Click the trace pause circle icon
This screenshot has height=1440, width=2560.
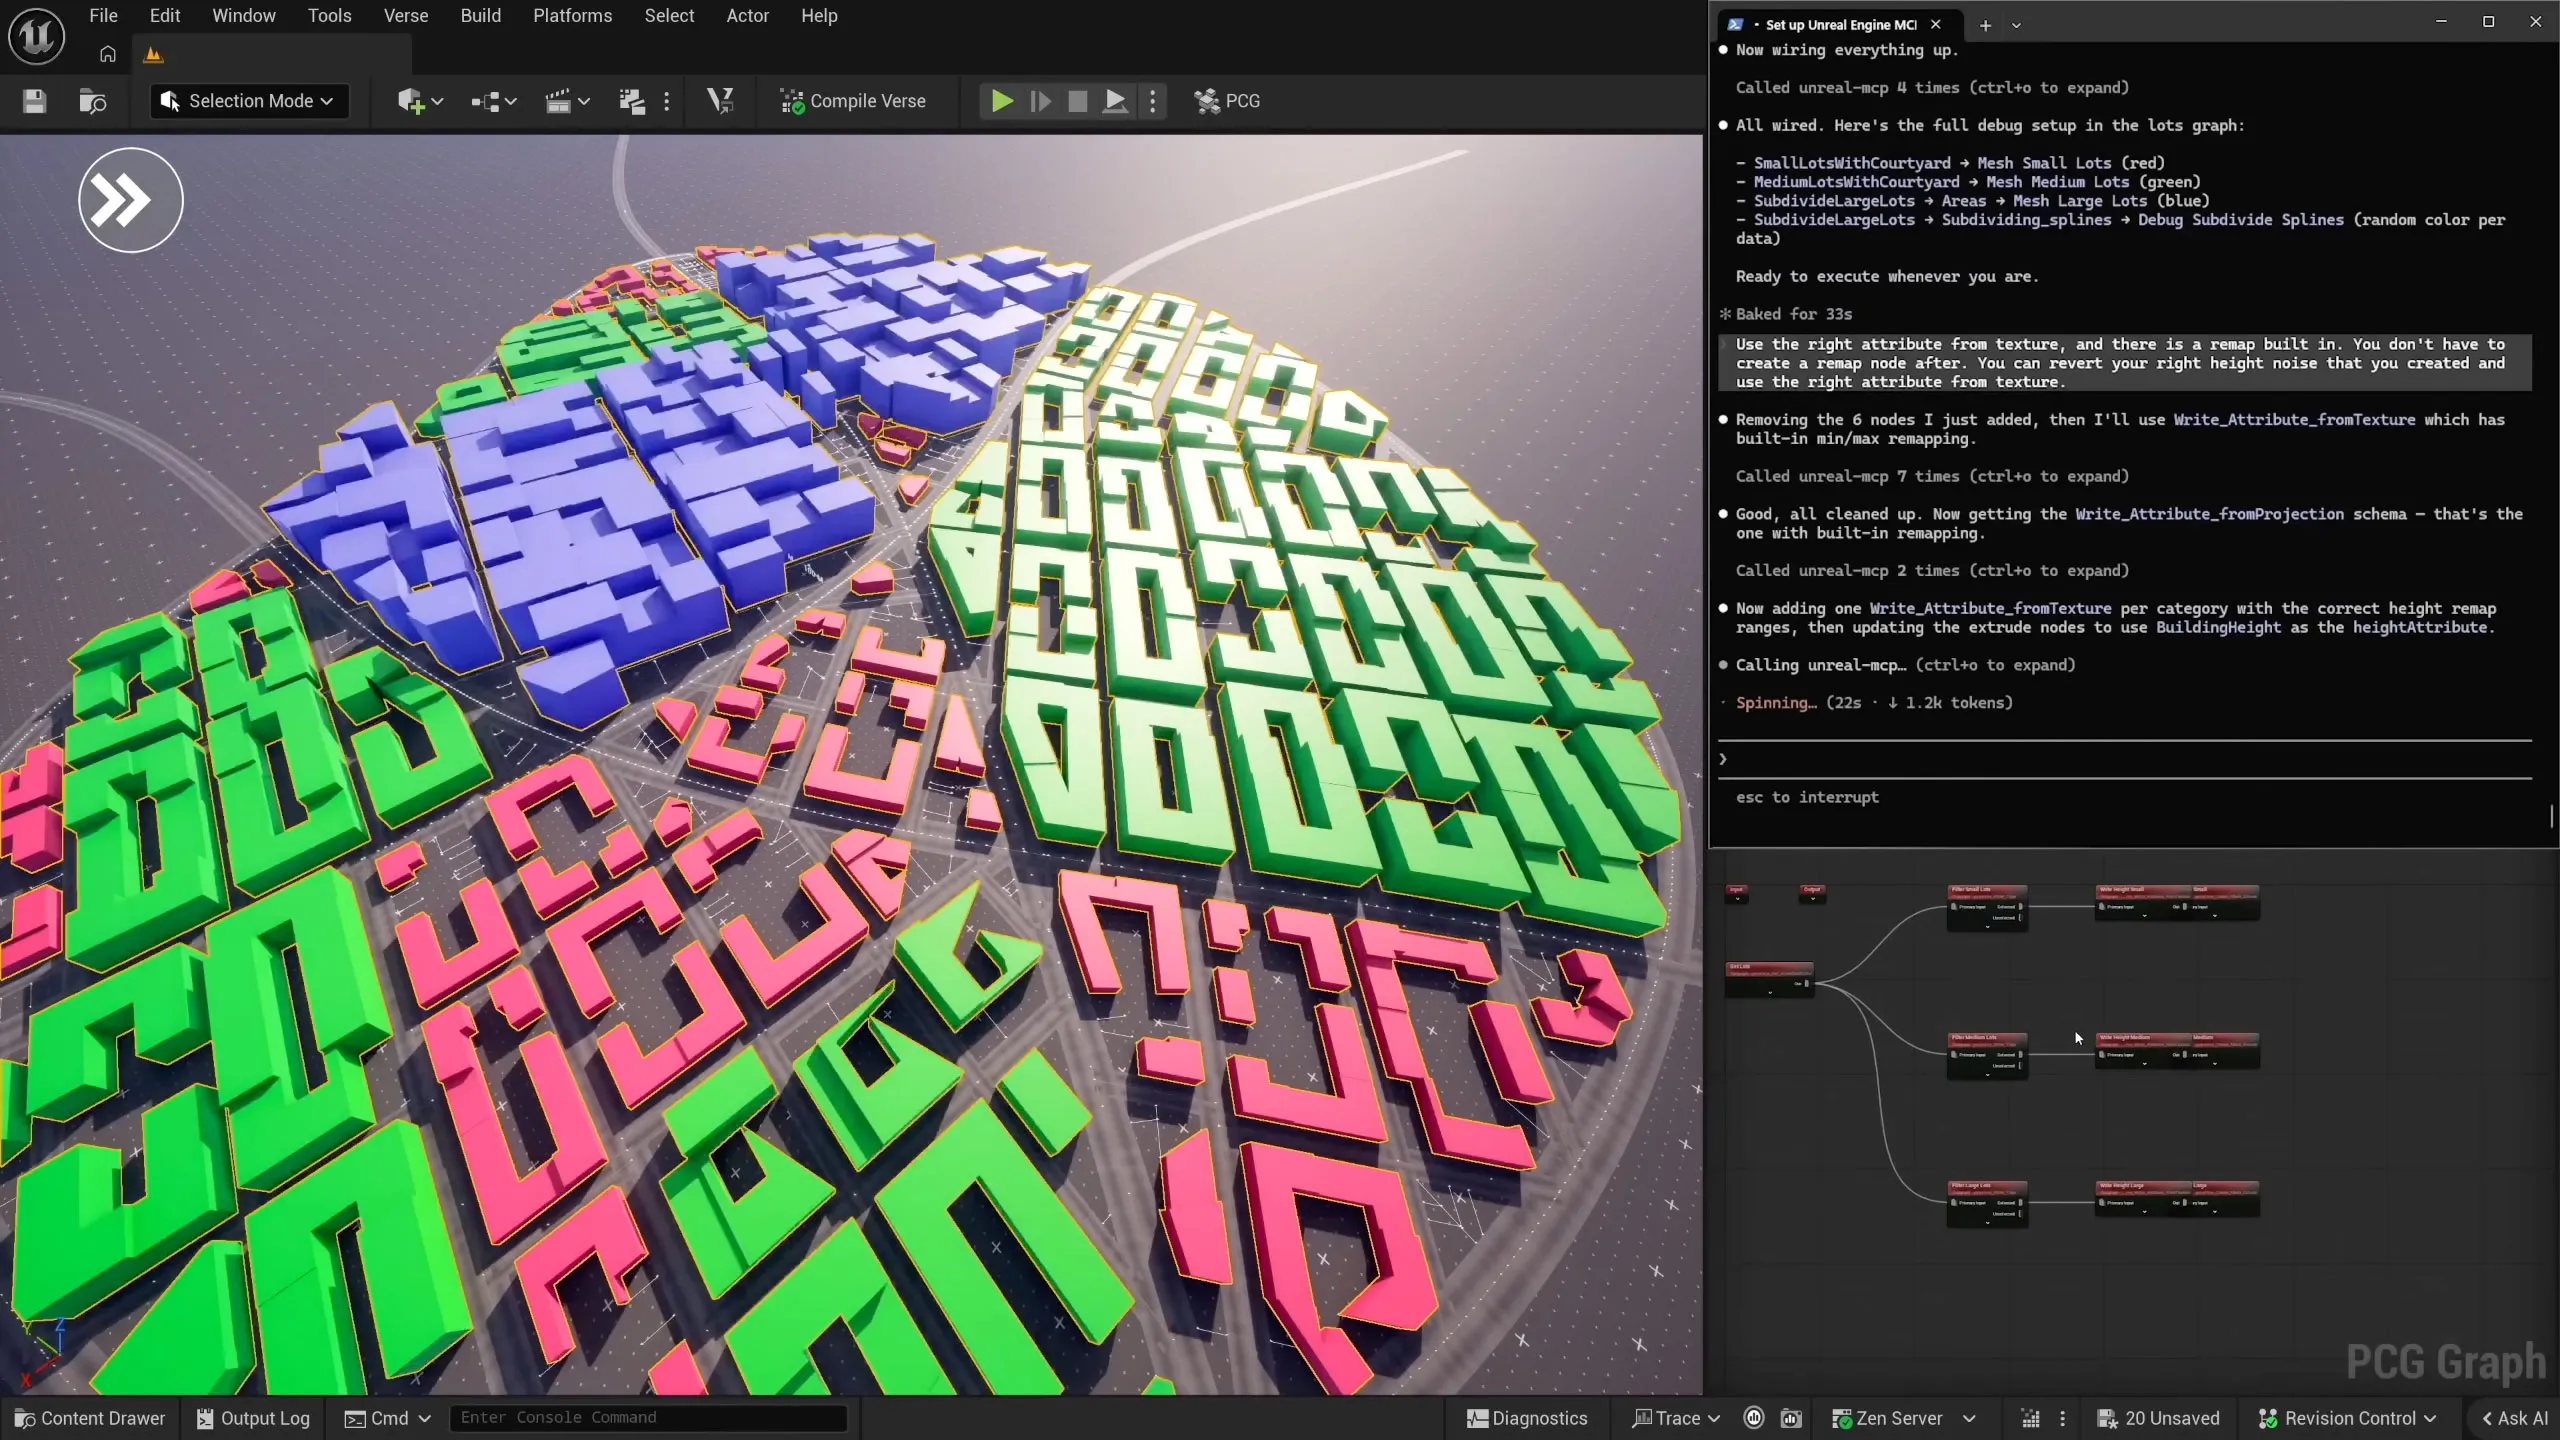1754,1418
